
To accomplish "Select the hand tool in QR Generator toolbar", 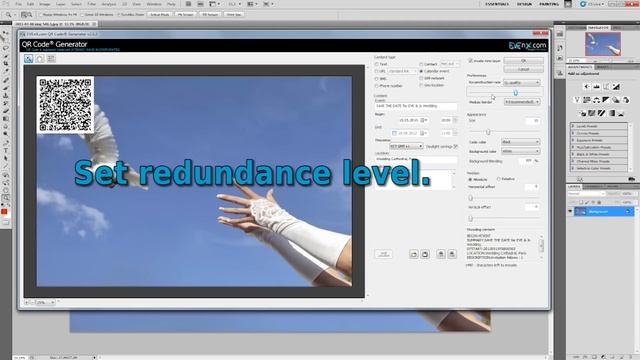I will [40, 59].
